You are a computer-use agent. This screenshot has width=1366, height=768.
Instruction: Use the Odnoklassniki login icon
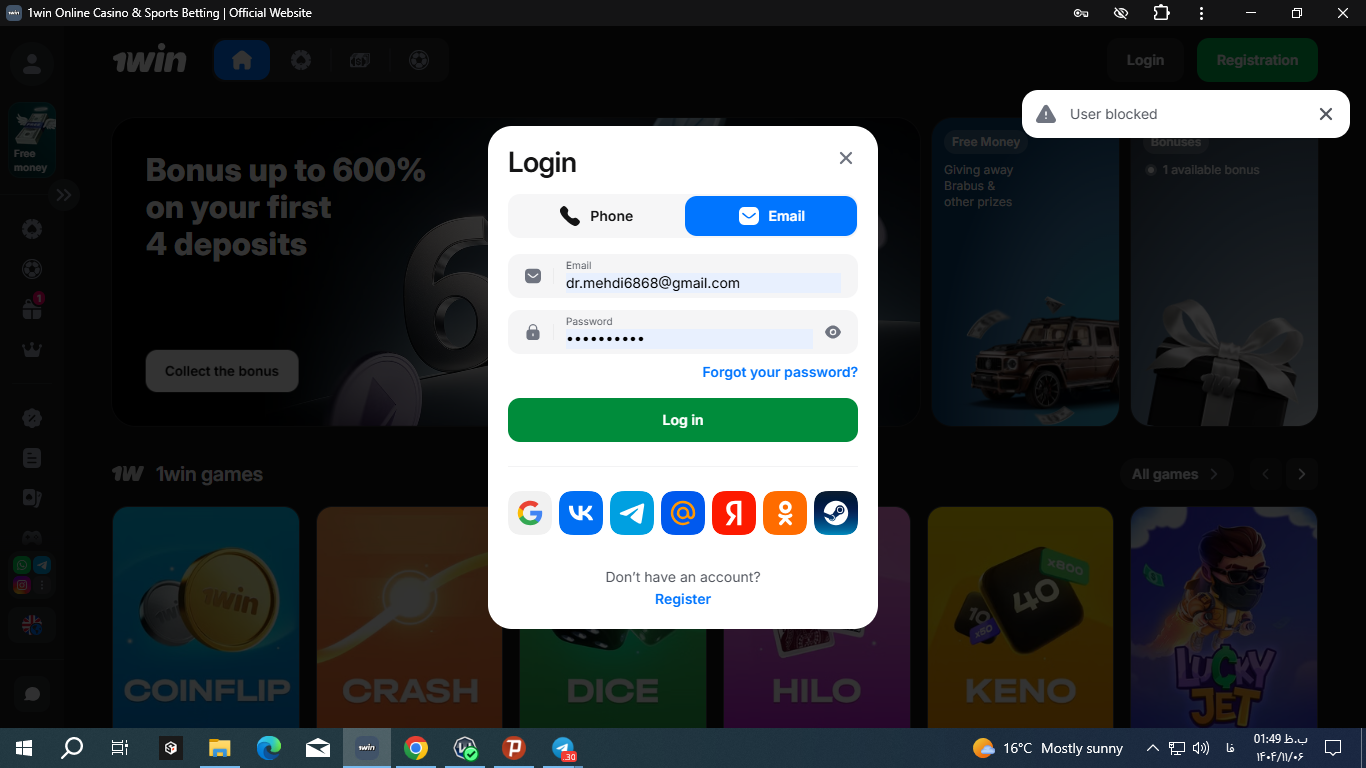785,513
